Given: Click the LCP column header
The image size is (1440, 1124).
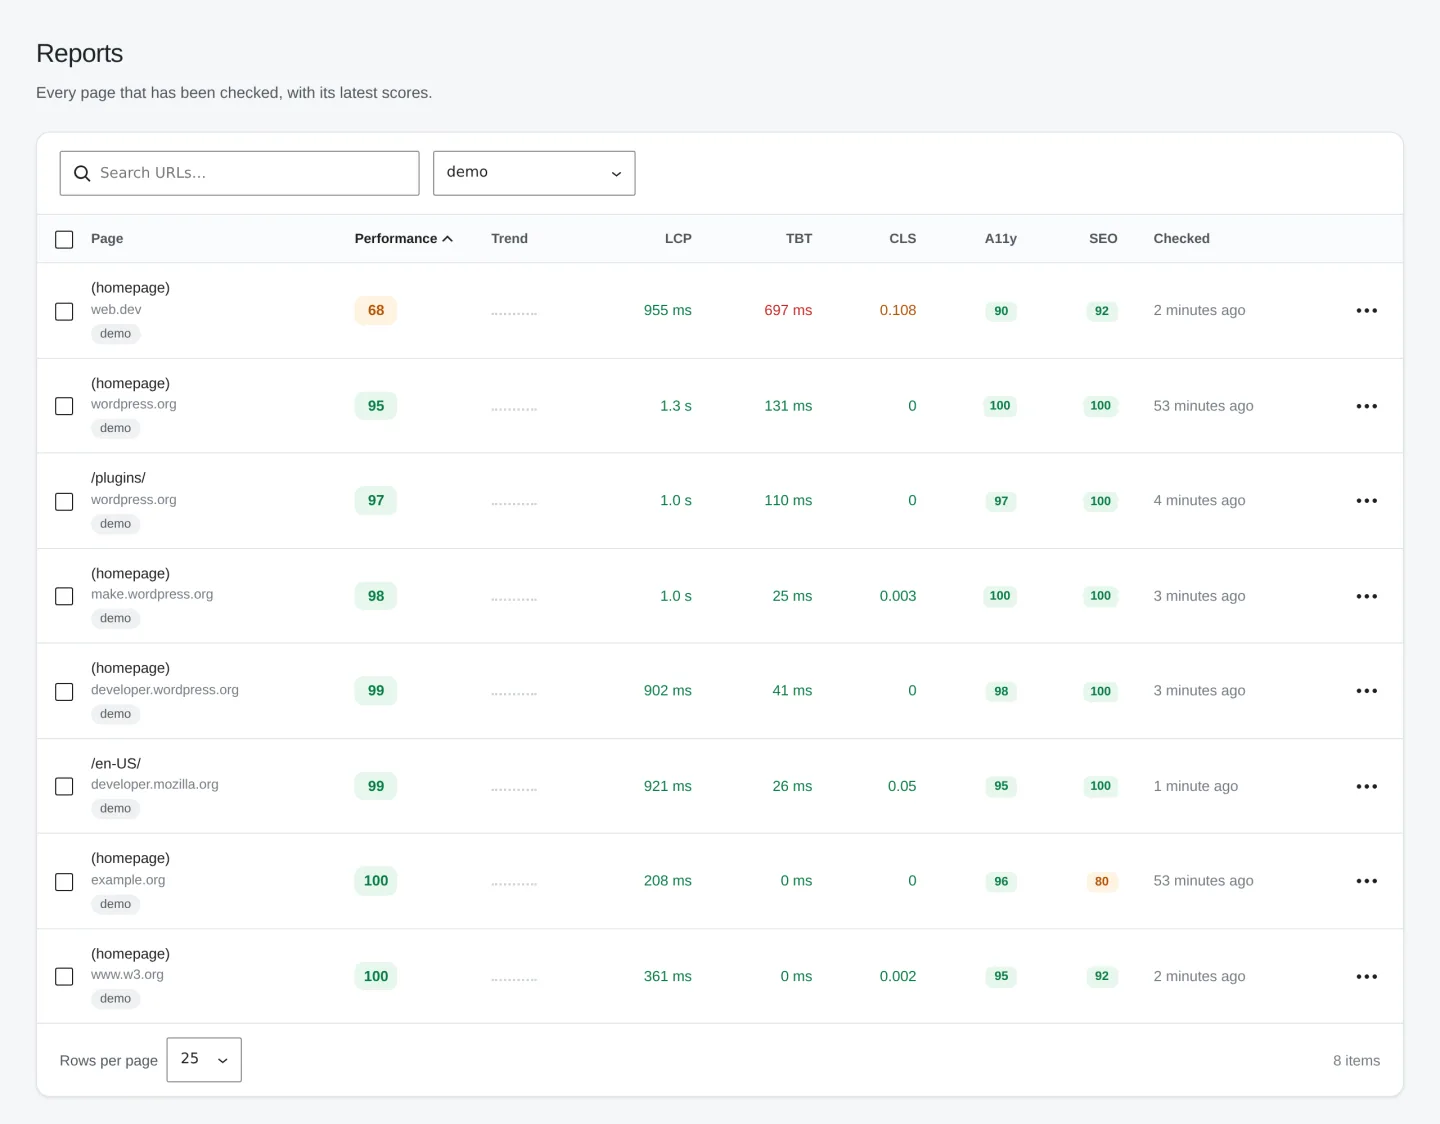Looking at the screenshot, I should [x=678, y=239].
